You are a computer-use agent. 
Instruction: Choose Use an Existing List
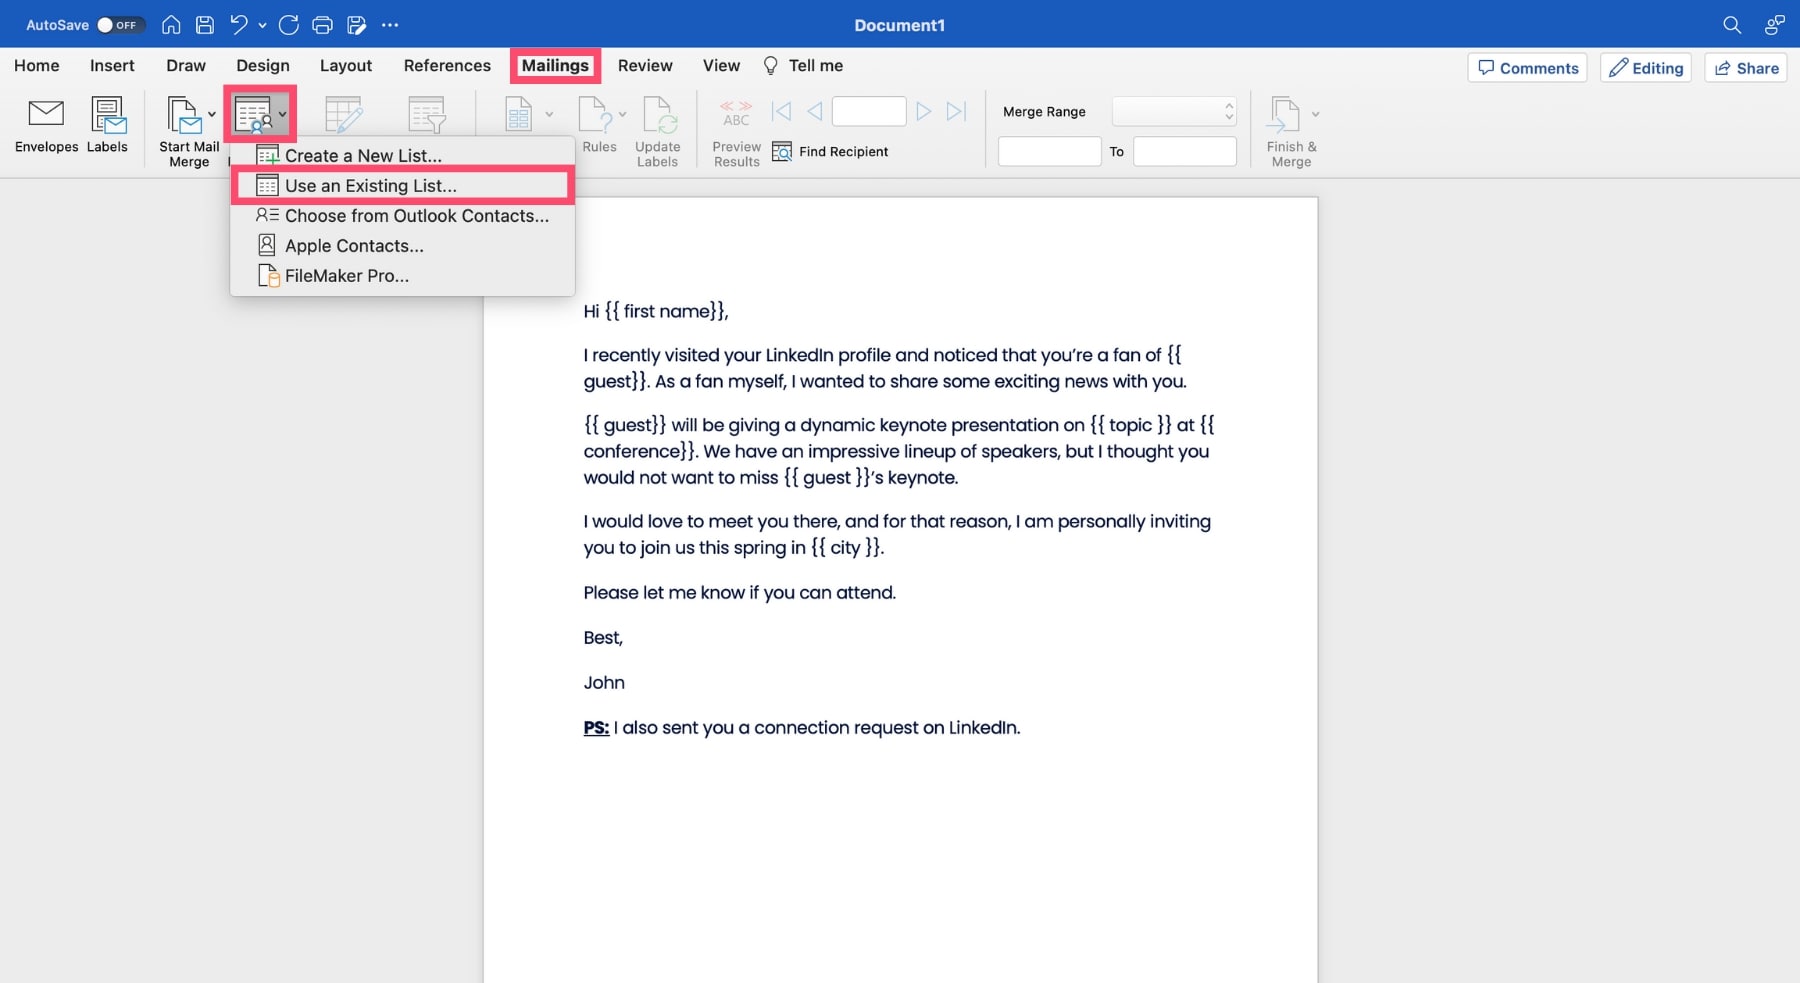point(402,185)
